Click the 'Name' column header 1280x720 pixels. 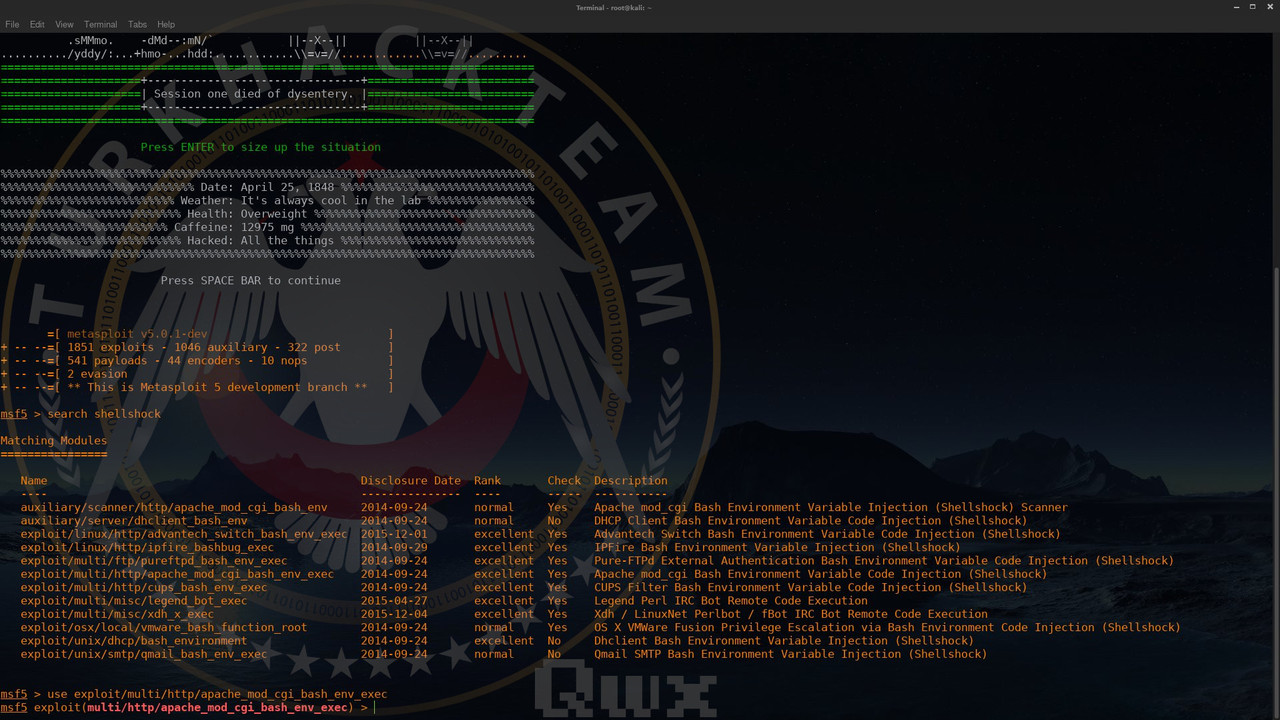[x=34, y=481]
